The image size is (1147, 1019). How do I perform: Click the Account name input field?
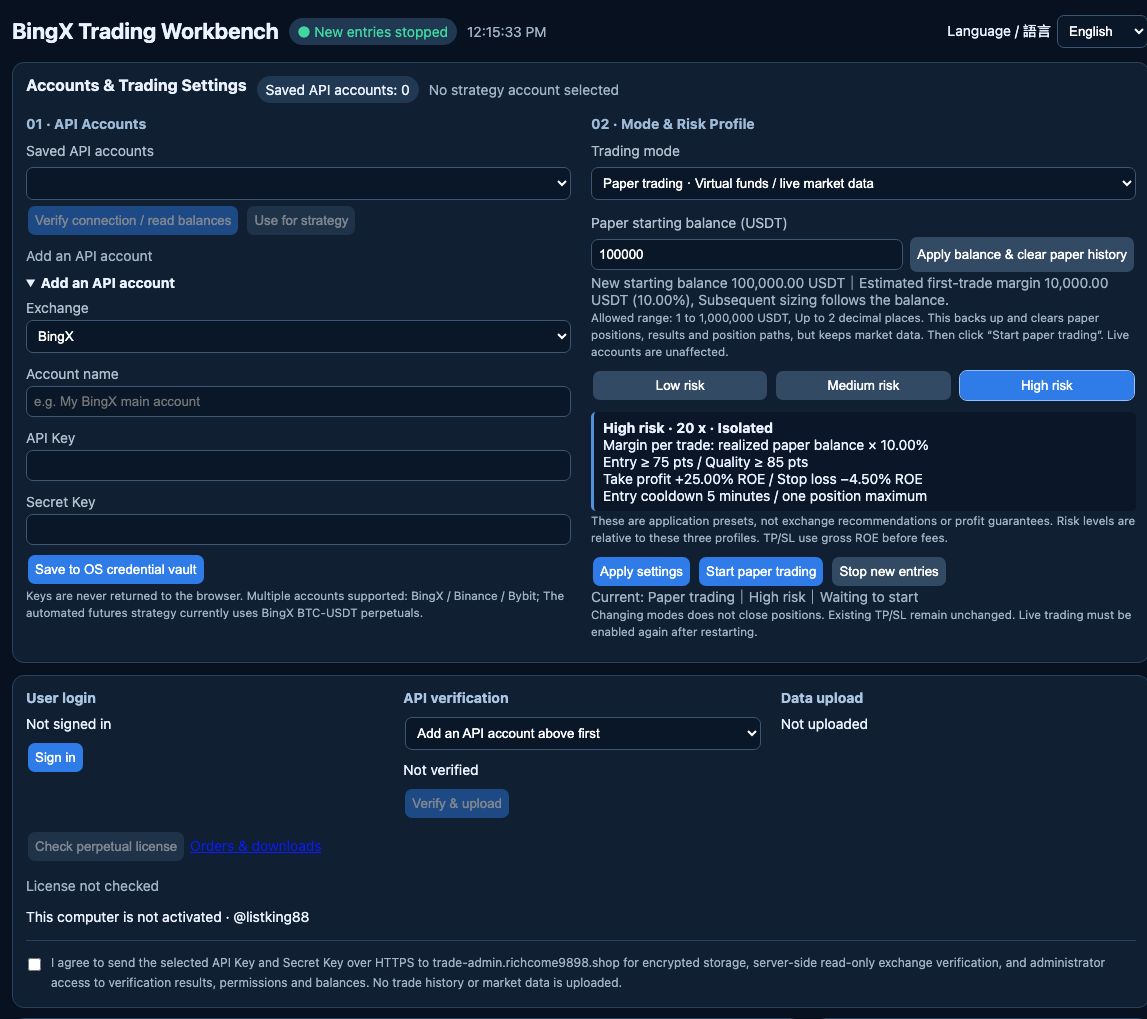[x=298, y=402]
